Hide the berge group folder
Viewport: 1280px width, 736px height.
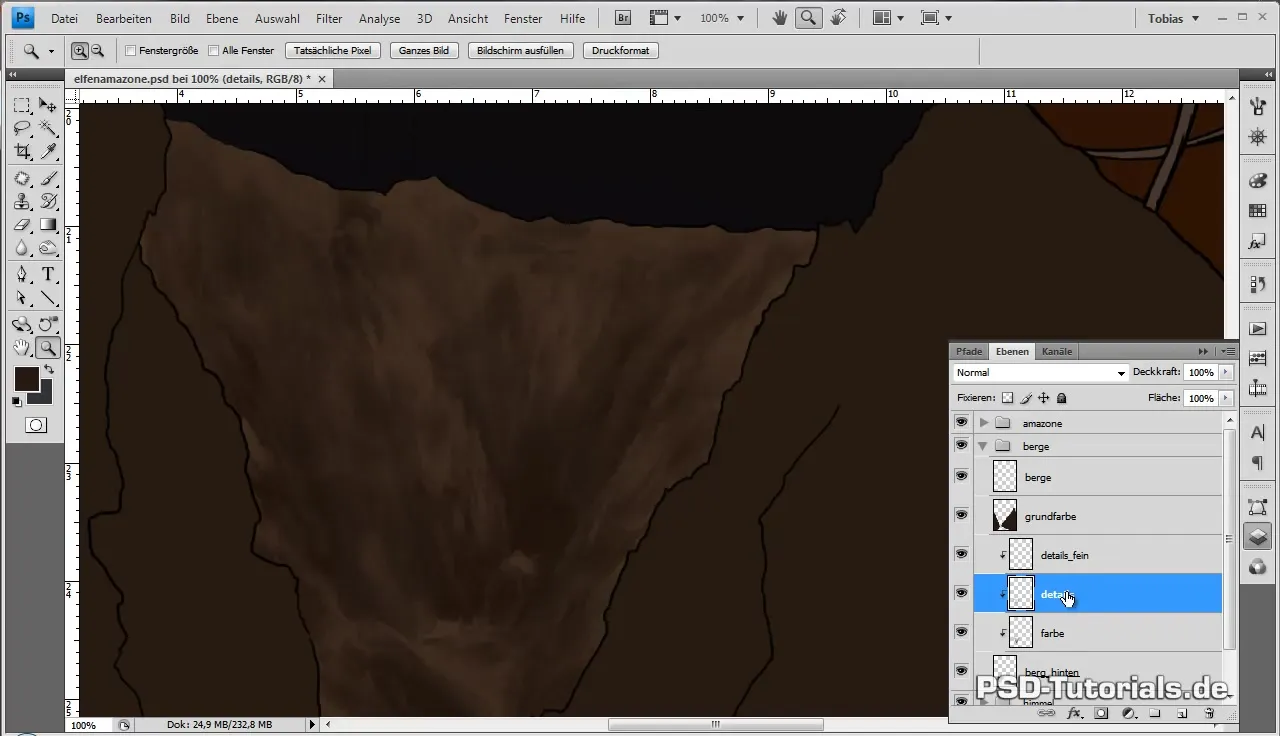click(x=961, y=446)
